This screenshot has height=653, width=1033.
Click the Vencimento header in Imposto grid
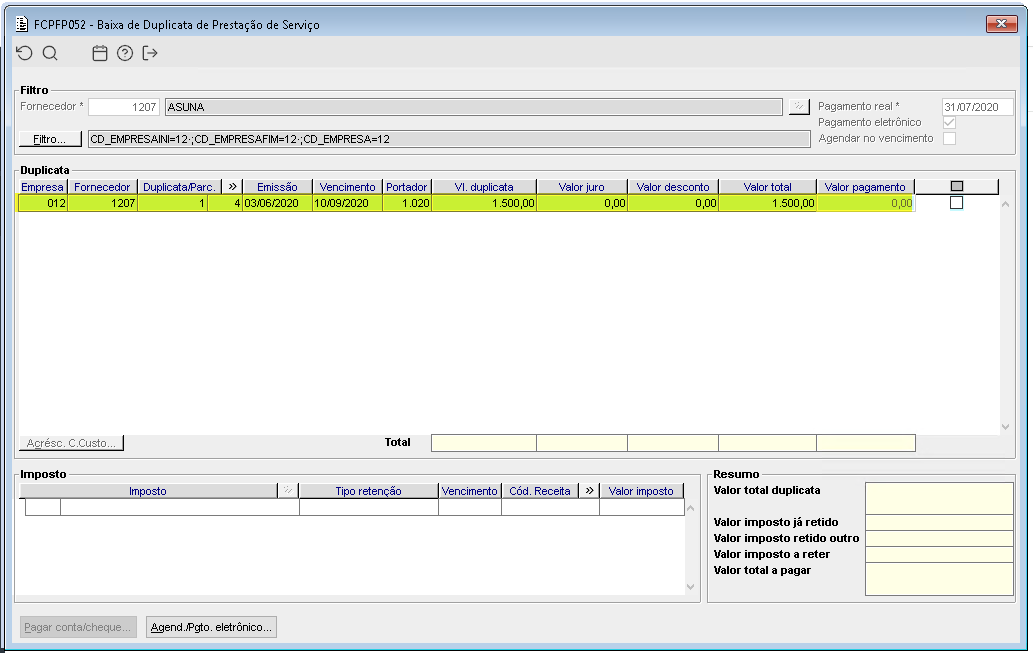point(470,490)
